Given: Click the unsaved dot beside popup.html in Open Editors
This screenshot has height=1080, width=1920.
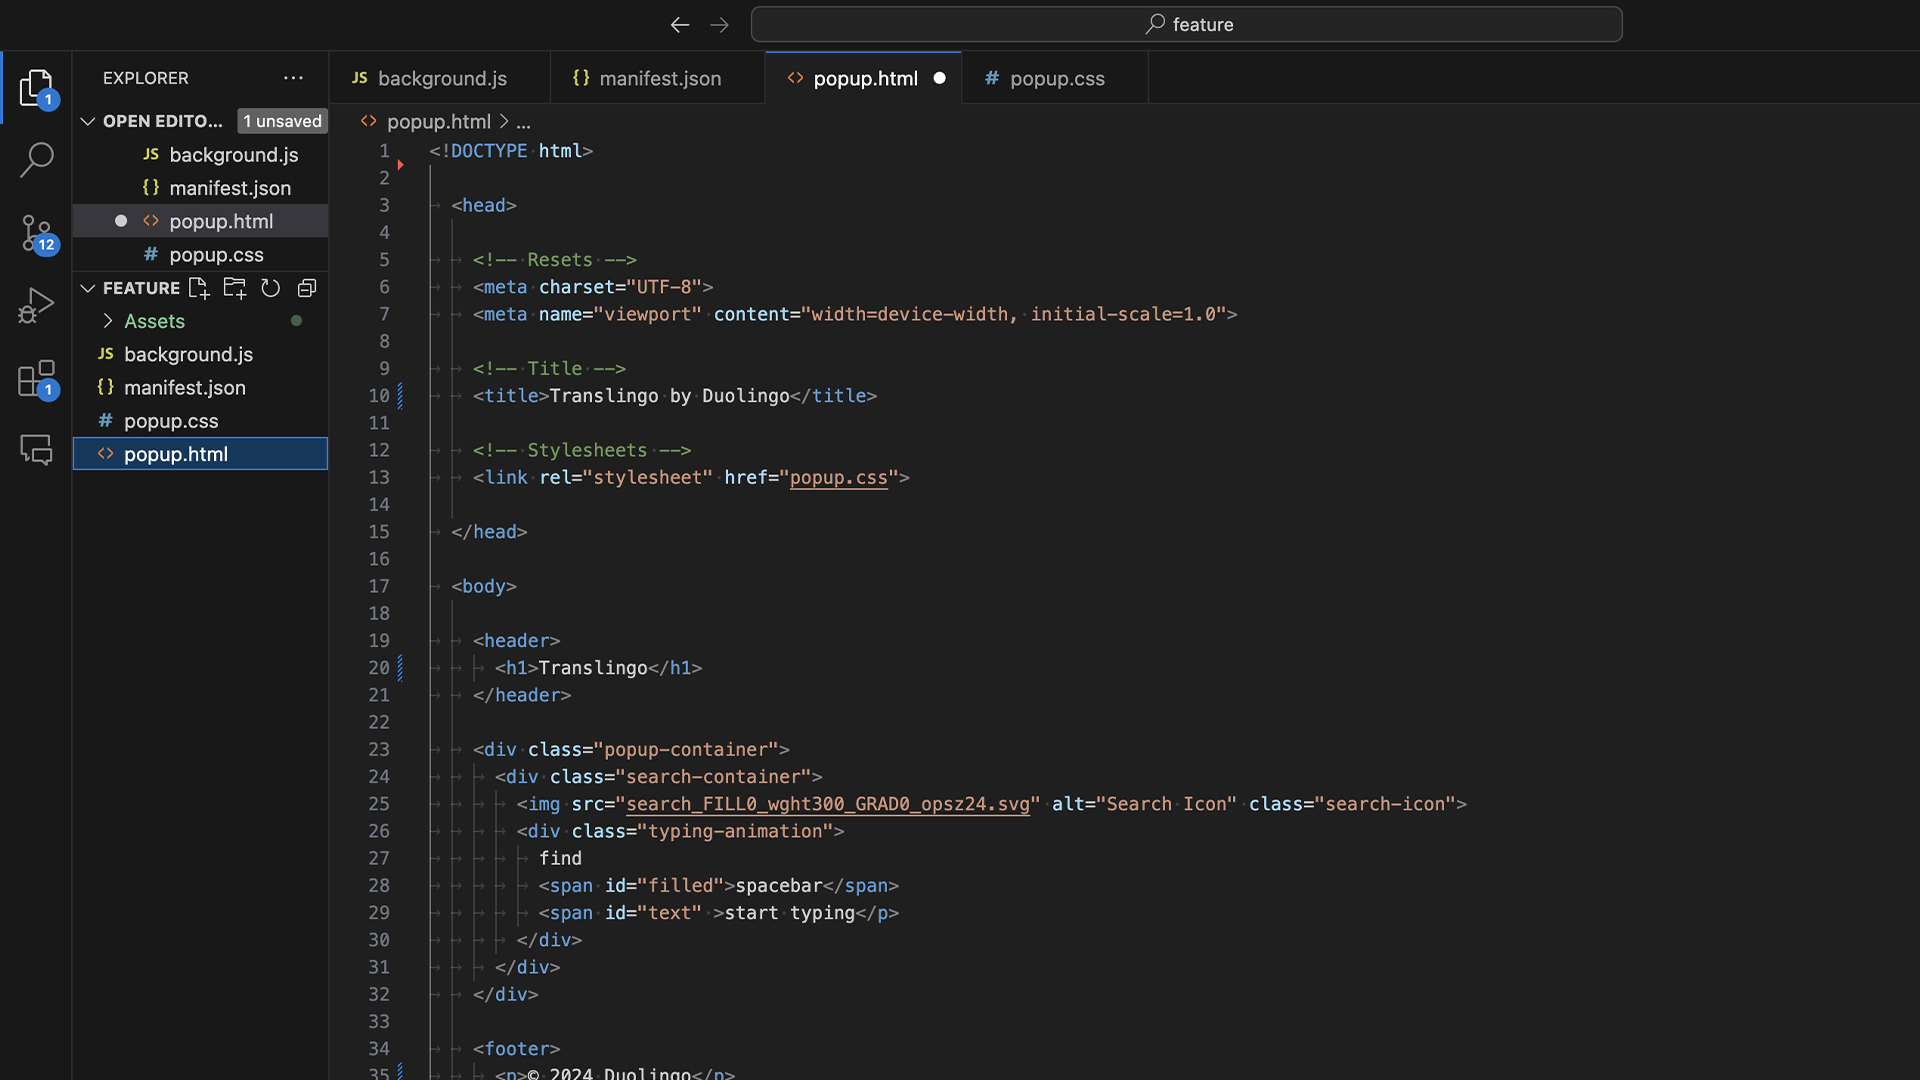Looking at the screenshot, I should (x=121, y=221).
